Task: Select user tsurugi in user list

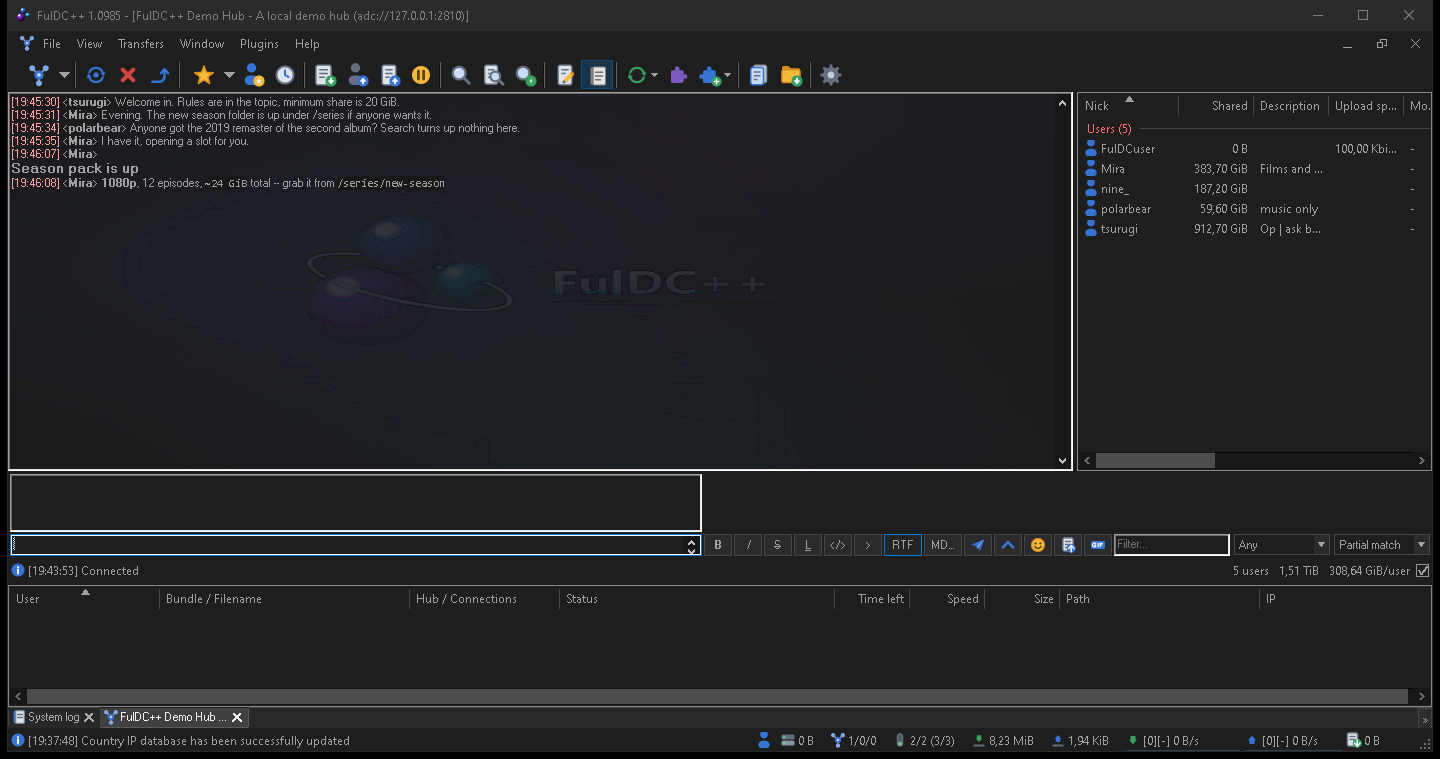Action: coord(1255,229)
